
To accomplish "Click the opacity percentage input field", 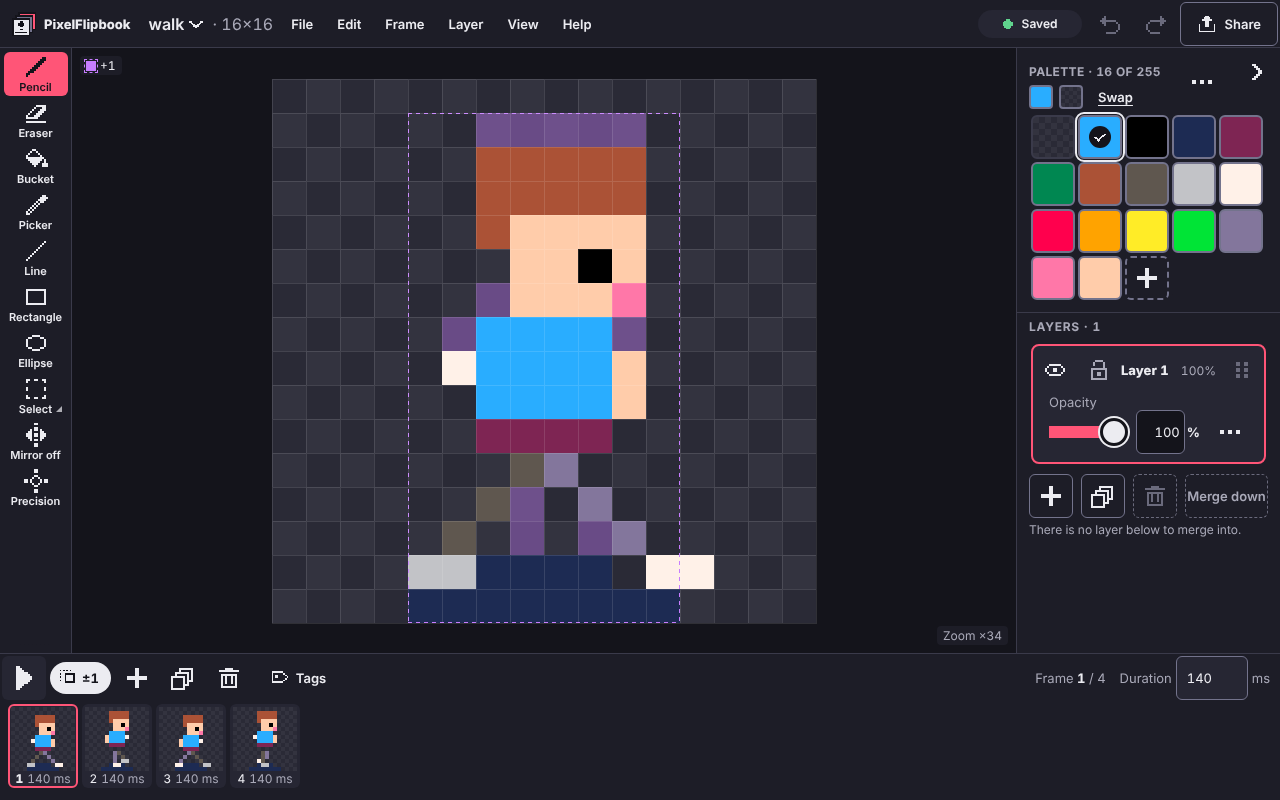I will 1160,432.
